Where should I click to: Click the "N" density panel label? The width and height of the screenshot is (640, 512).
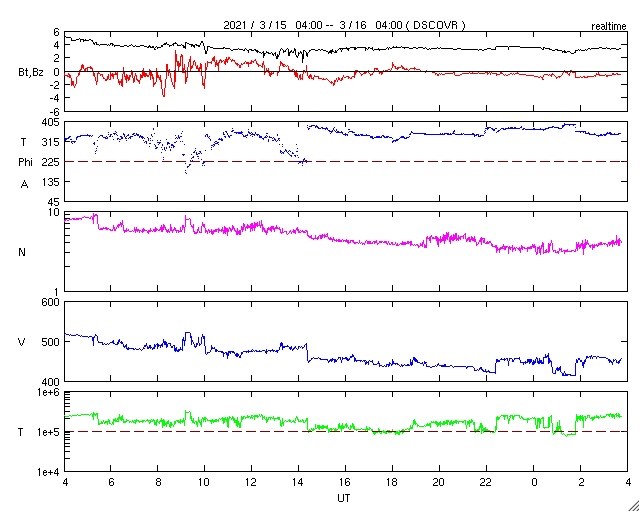tap(22, 252)
